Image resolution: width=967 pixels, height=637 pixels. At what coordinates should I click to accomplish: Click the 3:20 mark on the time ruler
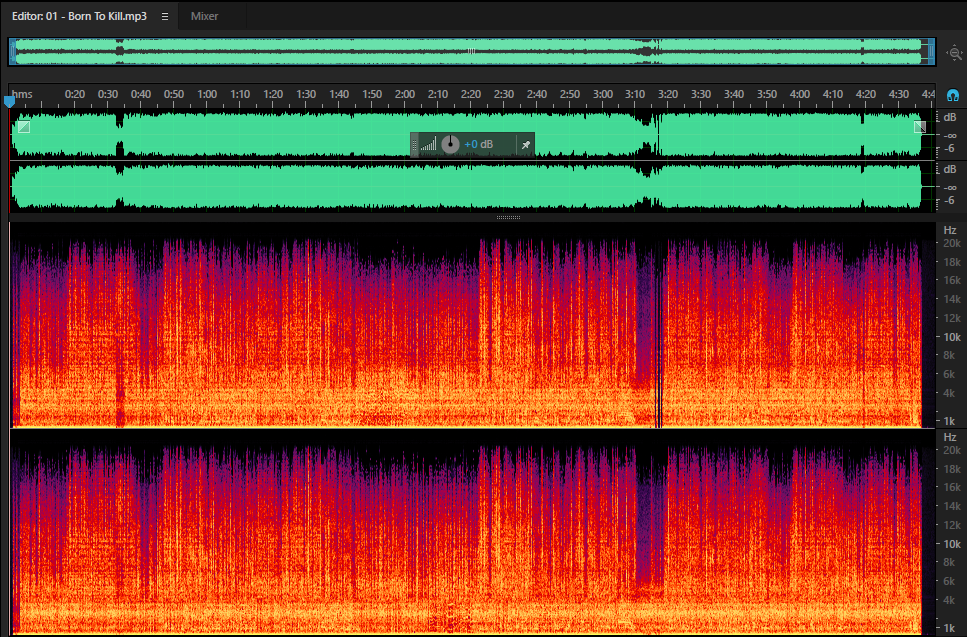668,94
